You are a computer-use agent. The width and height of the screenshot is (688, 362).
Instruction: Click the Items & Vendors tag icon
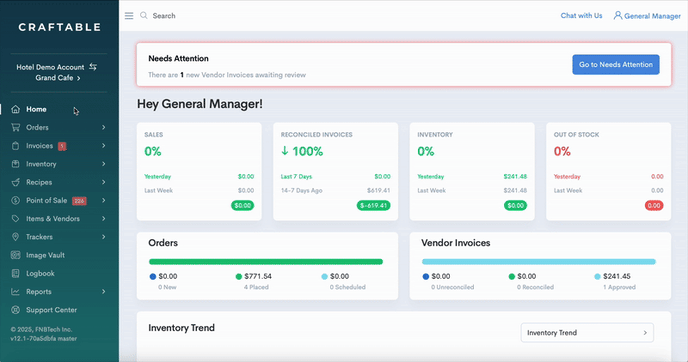pyautogui.click(x=15, y=219)
